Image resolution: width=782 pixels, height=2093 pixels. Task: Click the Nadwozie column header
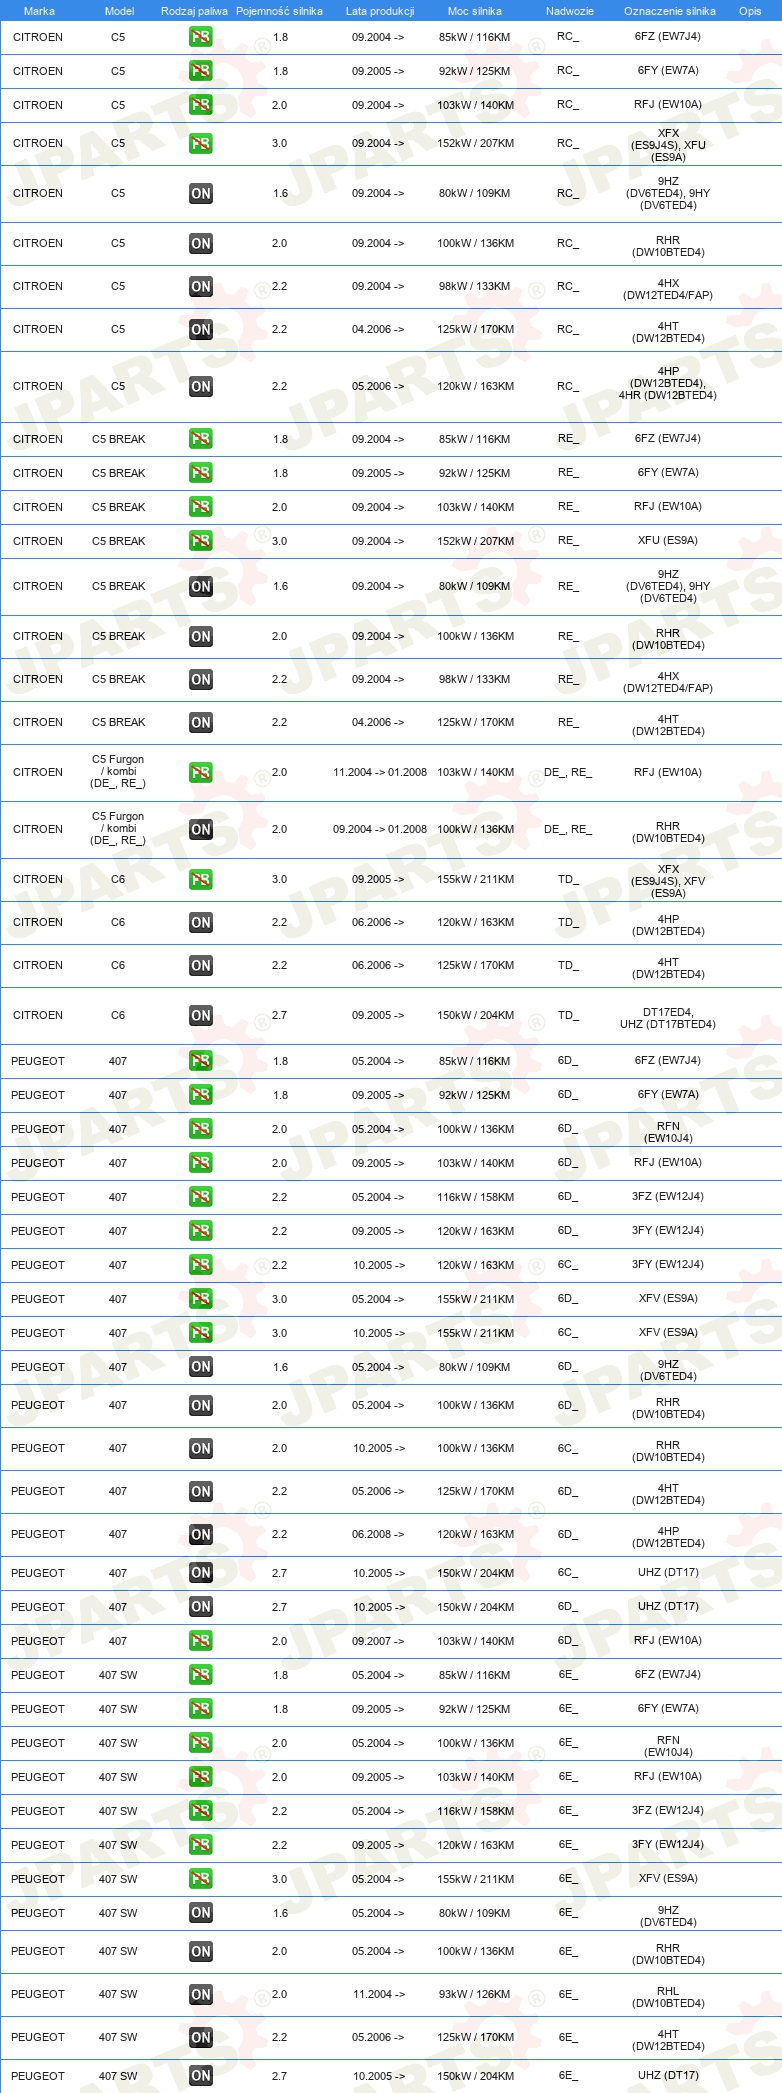[x=570, y=11]
